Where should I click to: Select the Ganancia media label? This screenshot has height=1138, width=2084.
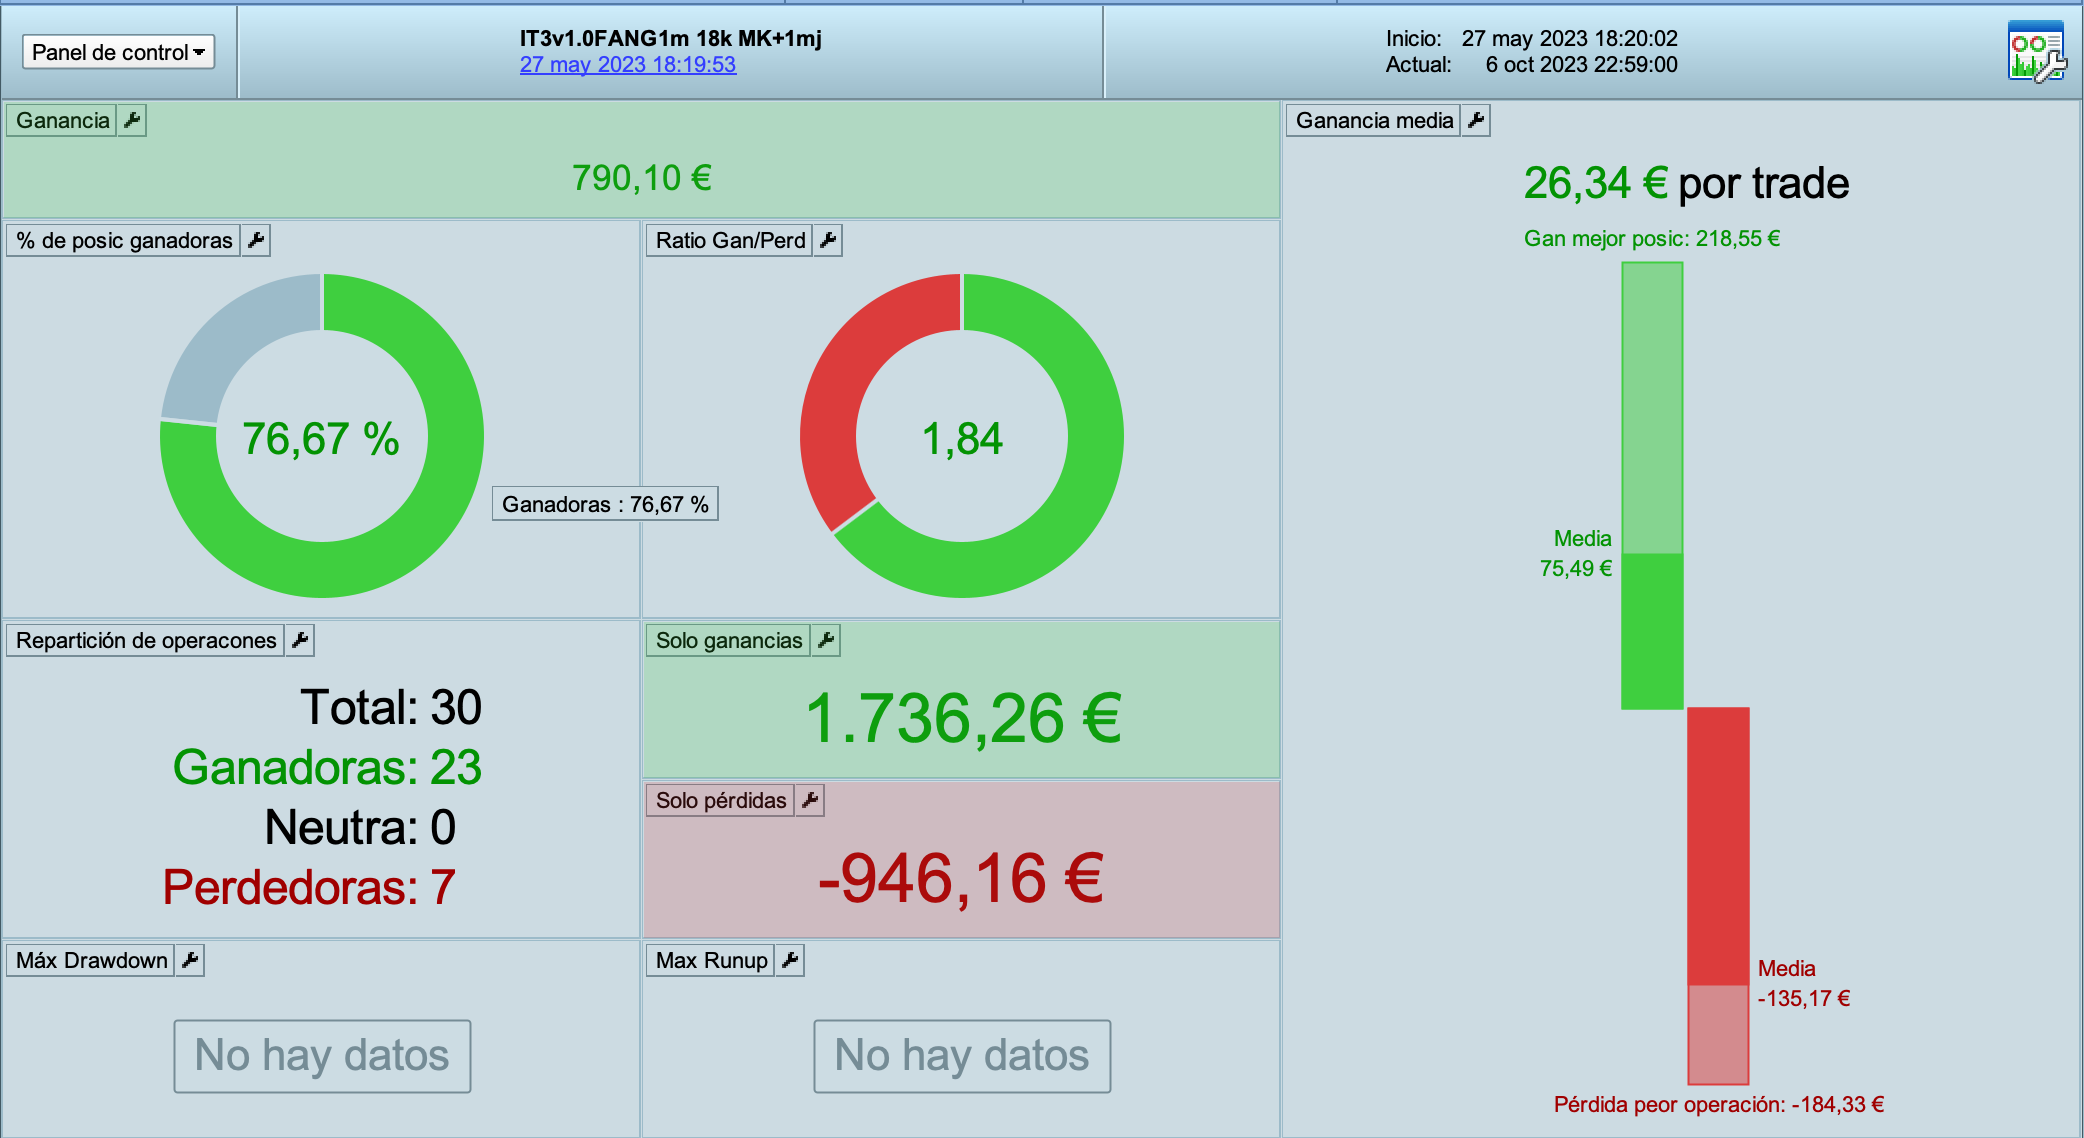[x=1374, y=121]
